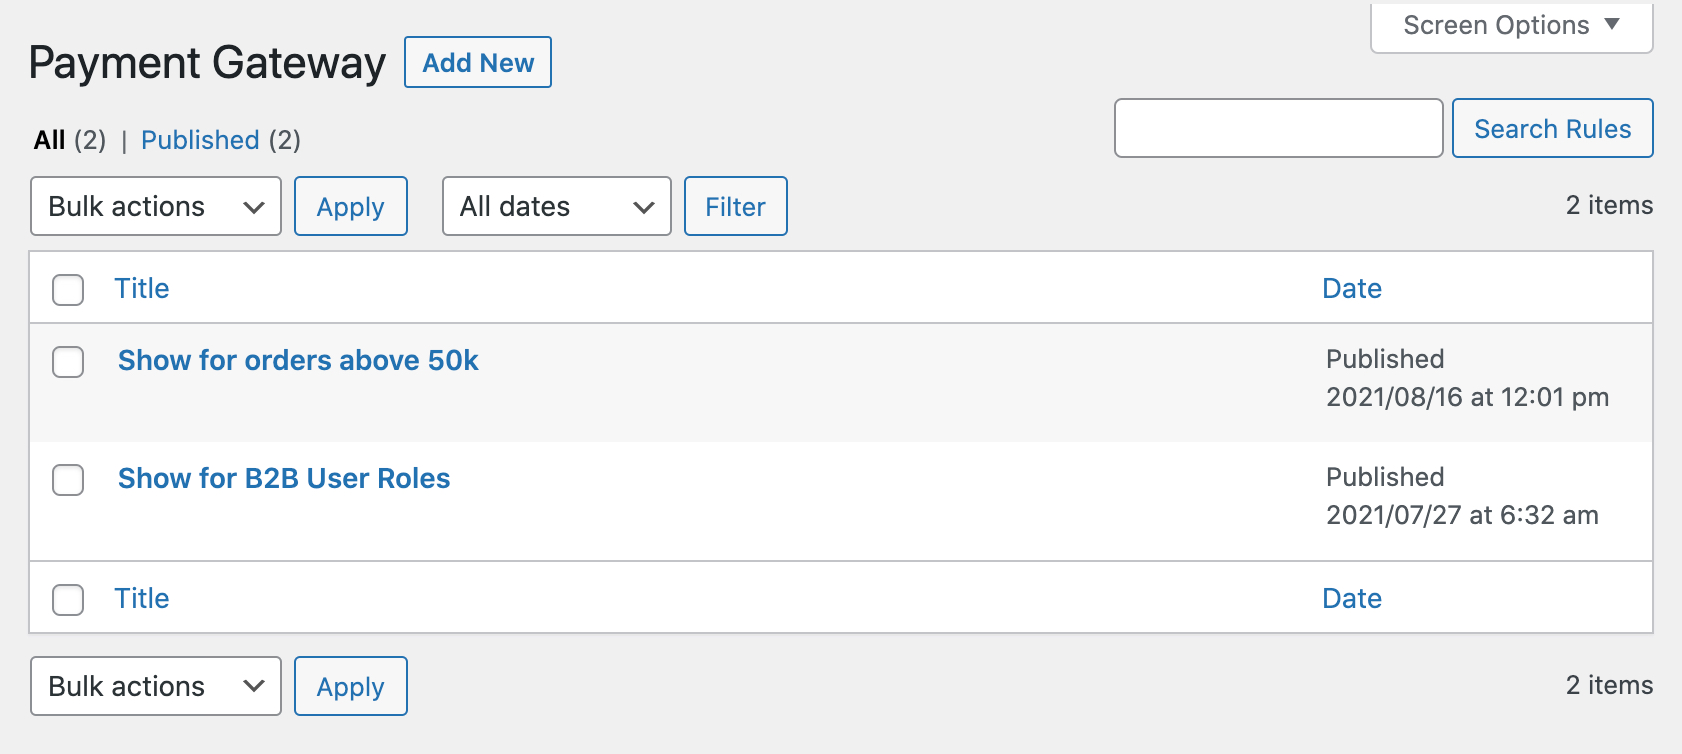Click the Apply button near Bulk actions
Image resolution: width=1682 pixels, height=754 pixels.
350,206
